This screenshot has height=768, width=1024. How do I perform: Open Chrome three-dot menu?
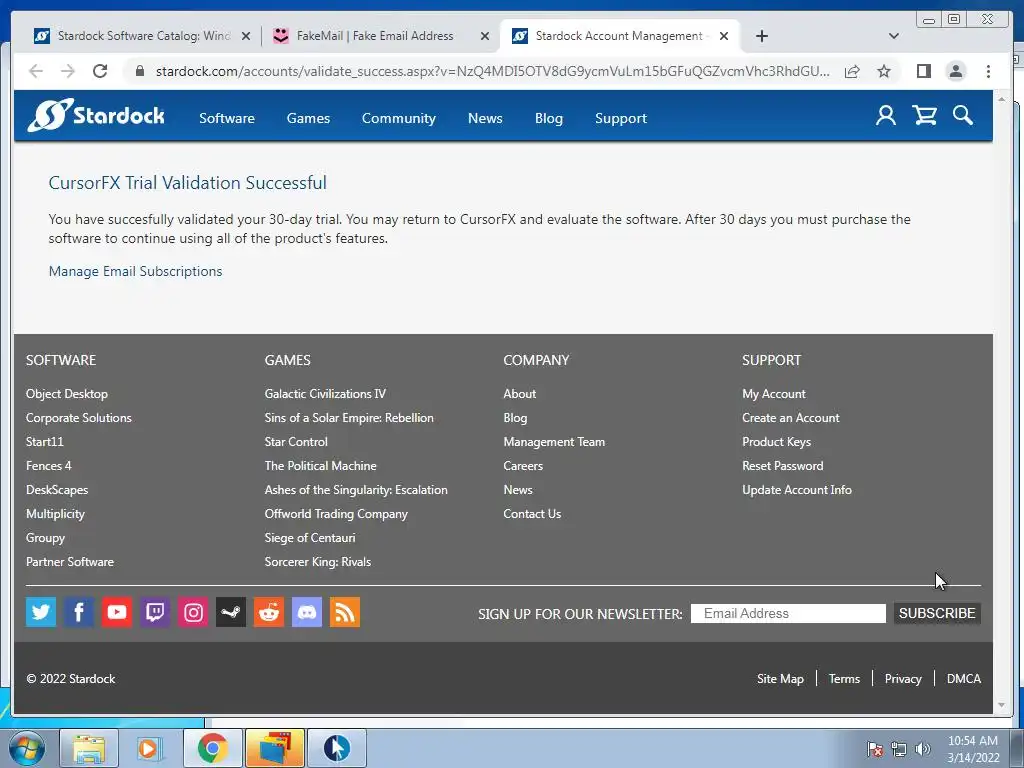pos(988,71)
